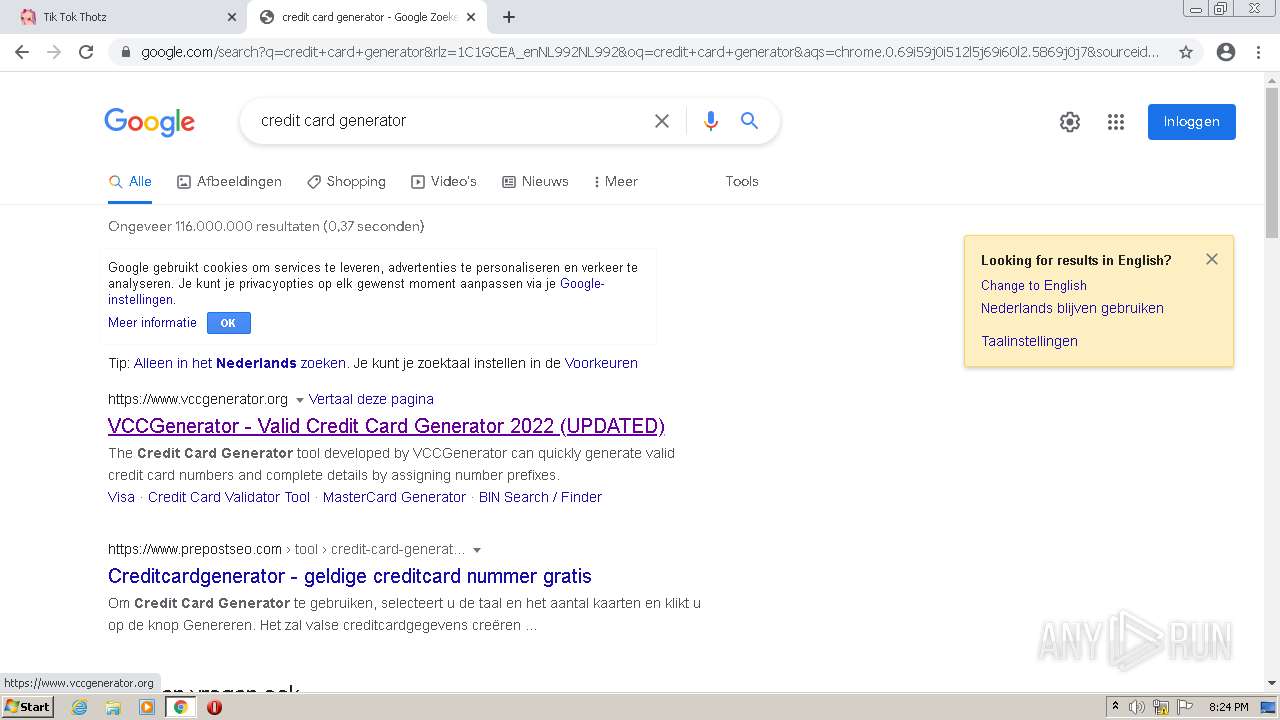This screenshot has width=1280, height=720.
Task: Open BIN Search / Finder sitelink
Action: coord(540,497)
